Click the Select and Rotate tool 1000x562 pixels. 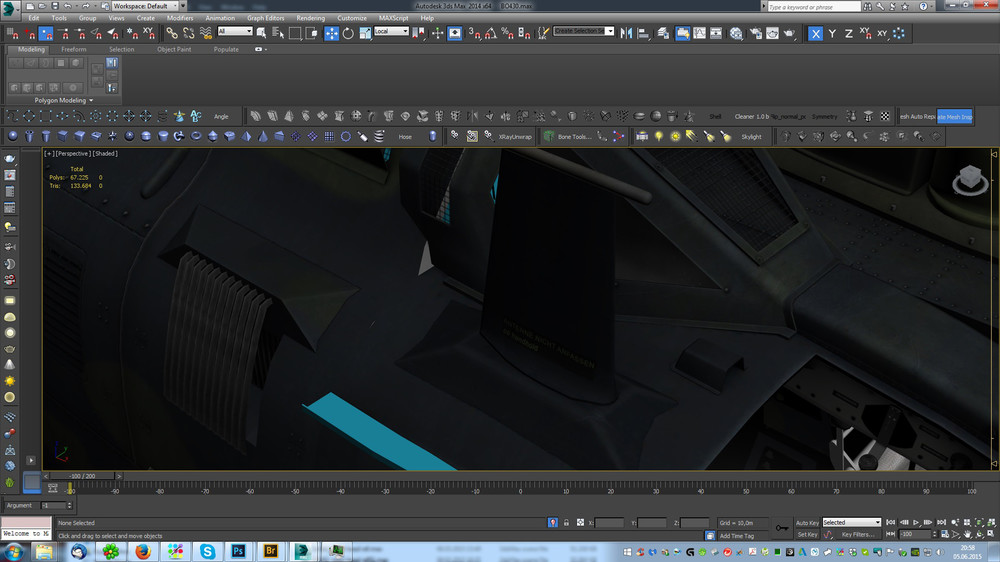[x=348, y=33]
